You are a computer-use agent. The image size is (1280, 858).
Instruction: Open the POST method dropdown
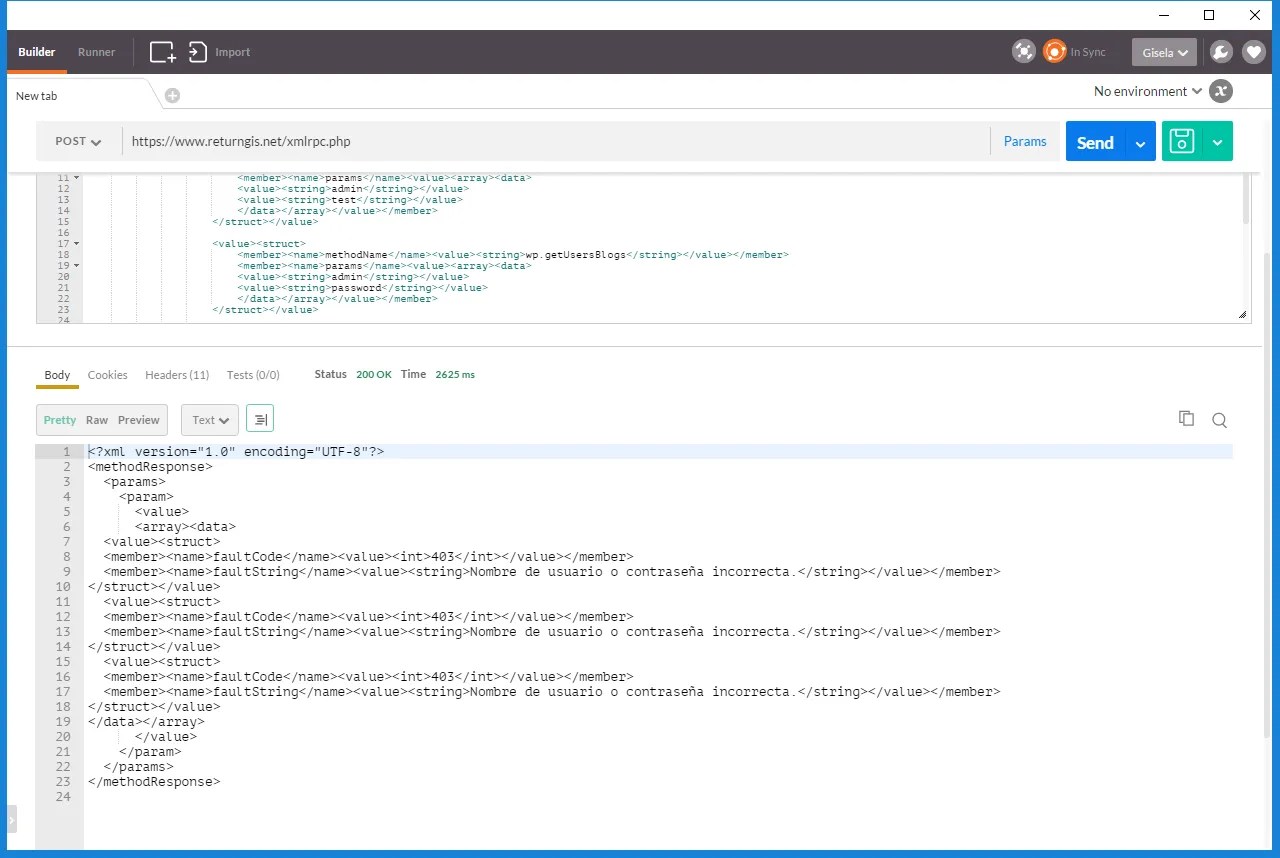79,141
